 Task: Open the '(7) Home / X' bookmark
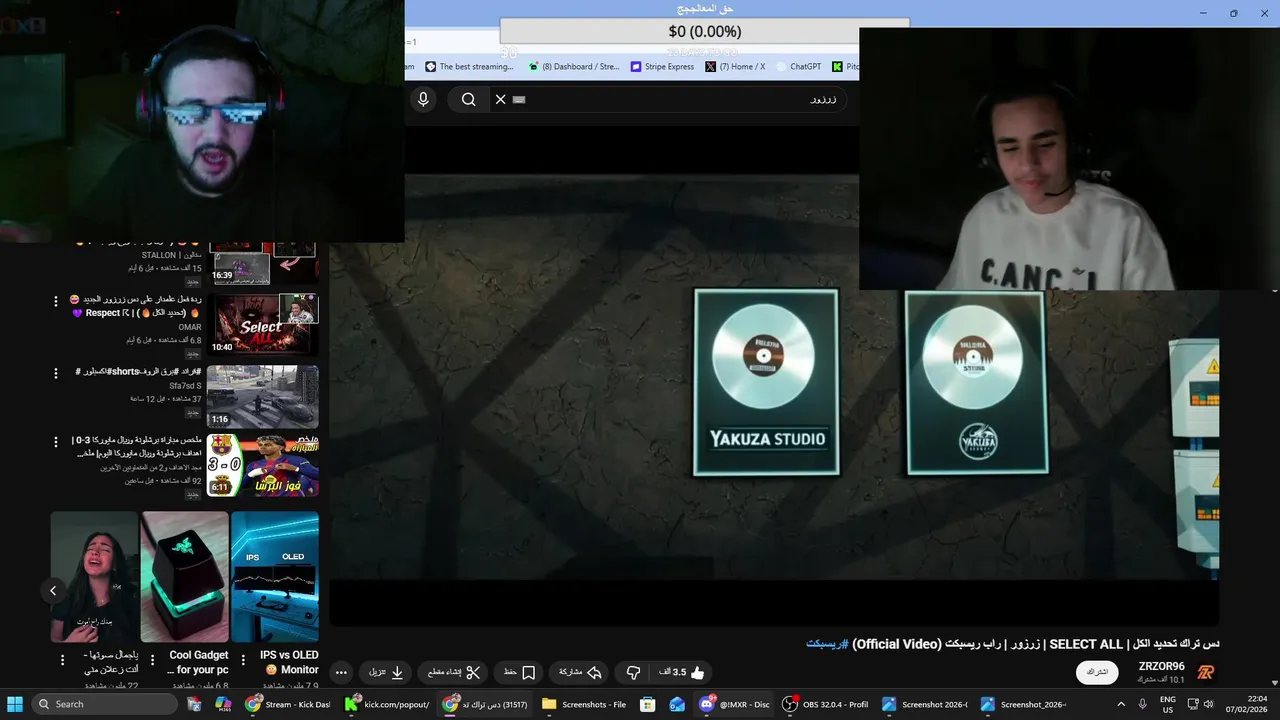(735, 67)
